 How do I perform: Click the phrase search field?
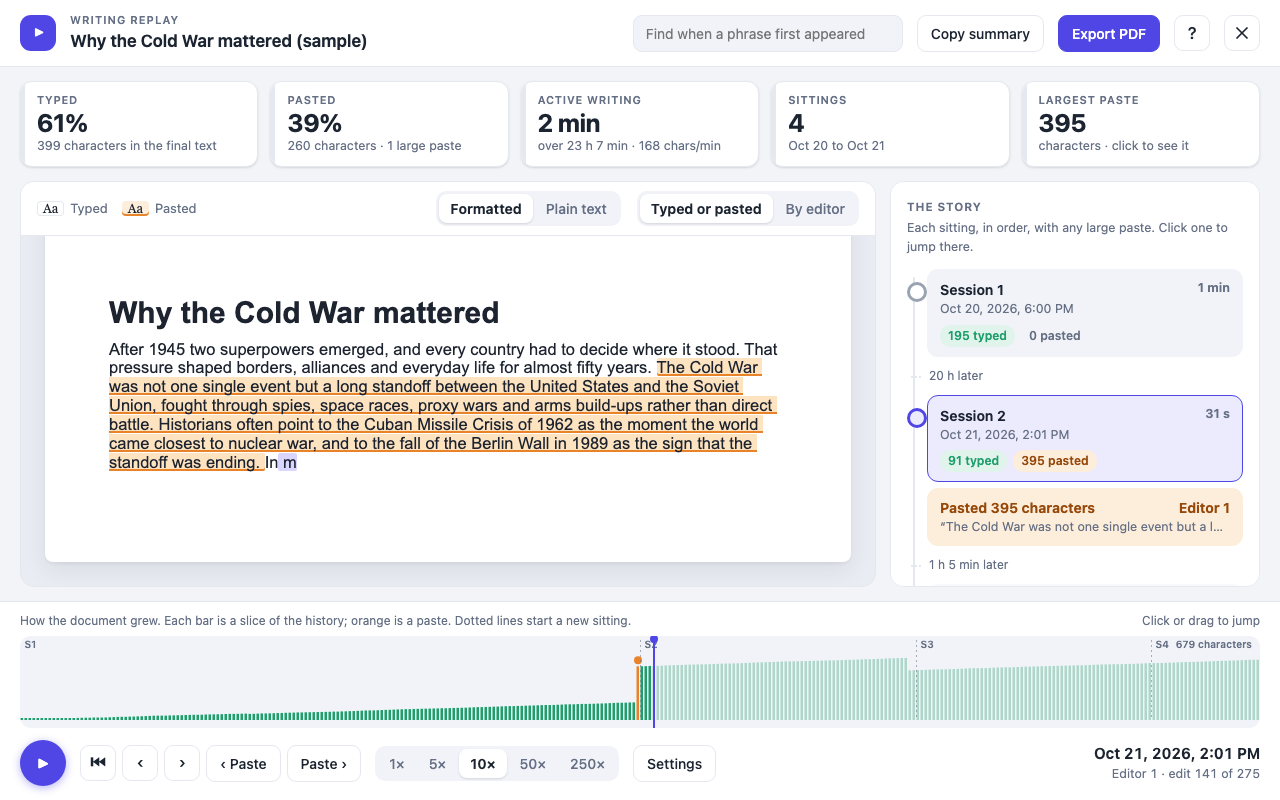[x=768, y=33]
